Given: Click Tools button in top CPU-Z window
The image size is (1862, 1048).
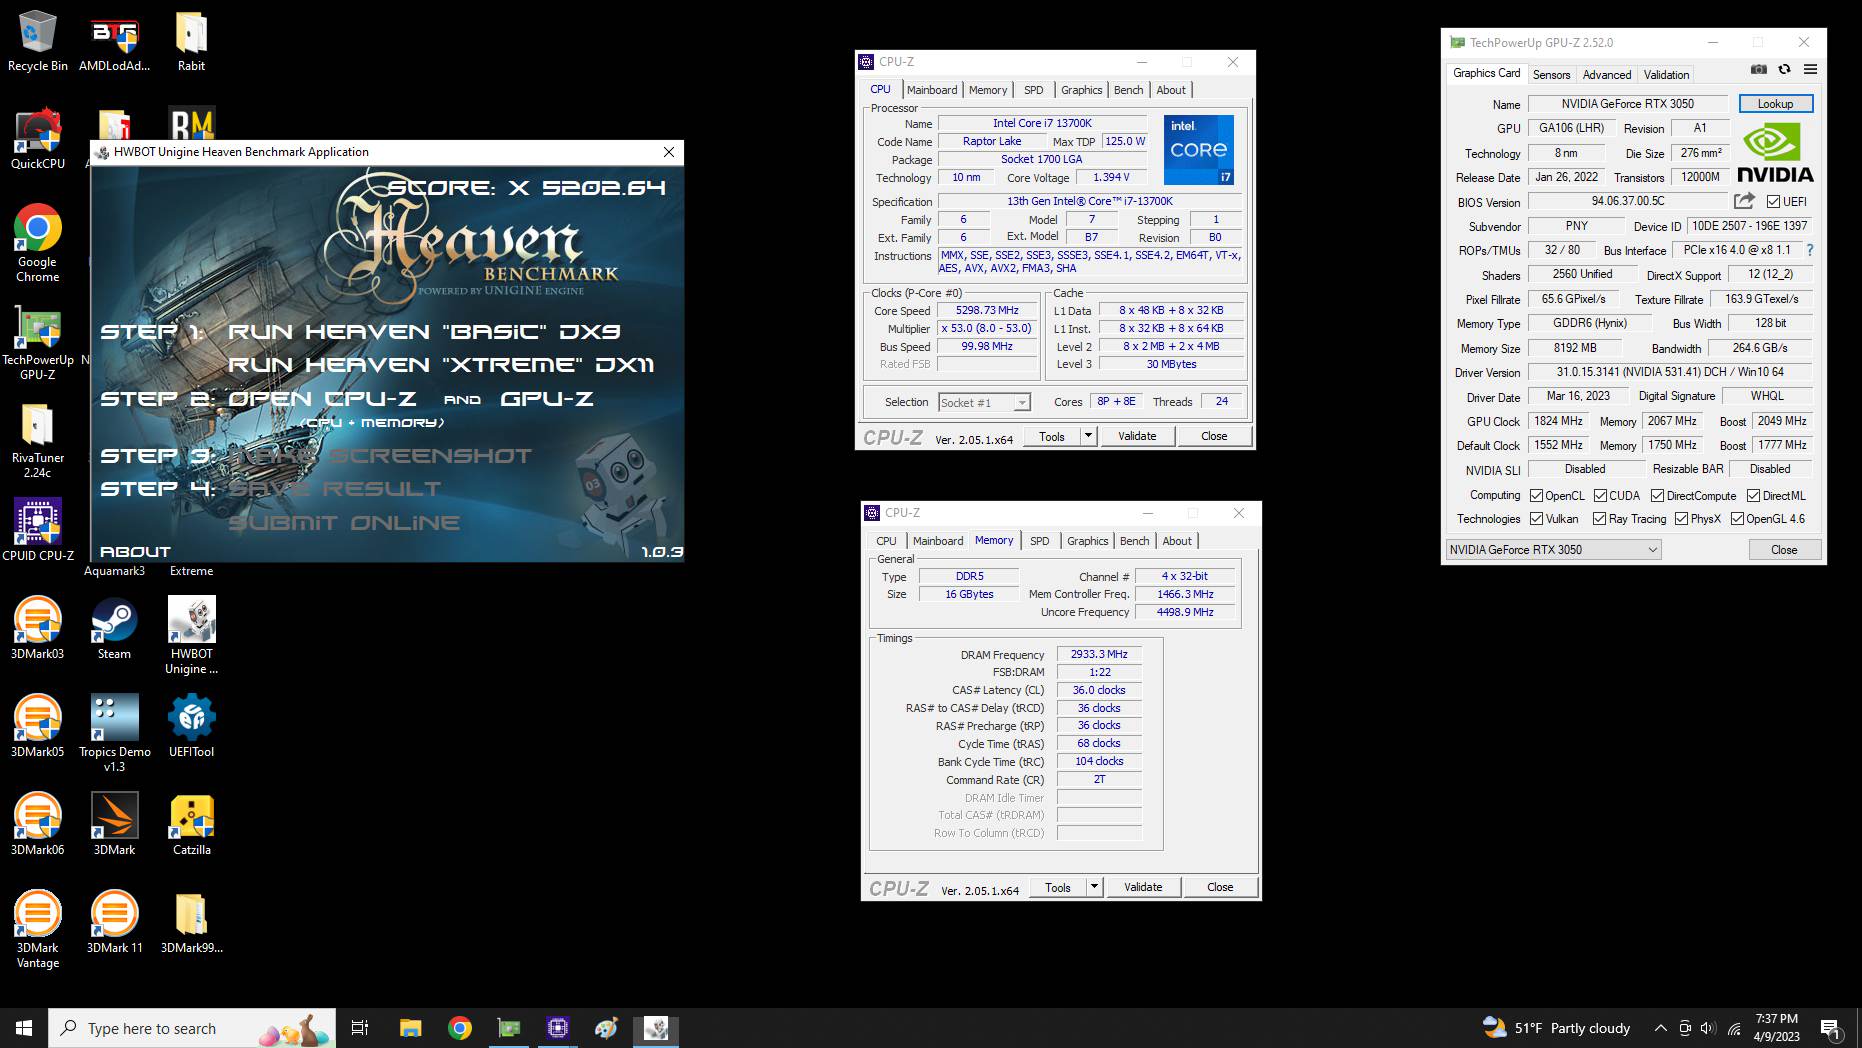Looking at the screenshot, I should coord(1052,436).
